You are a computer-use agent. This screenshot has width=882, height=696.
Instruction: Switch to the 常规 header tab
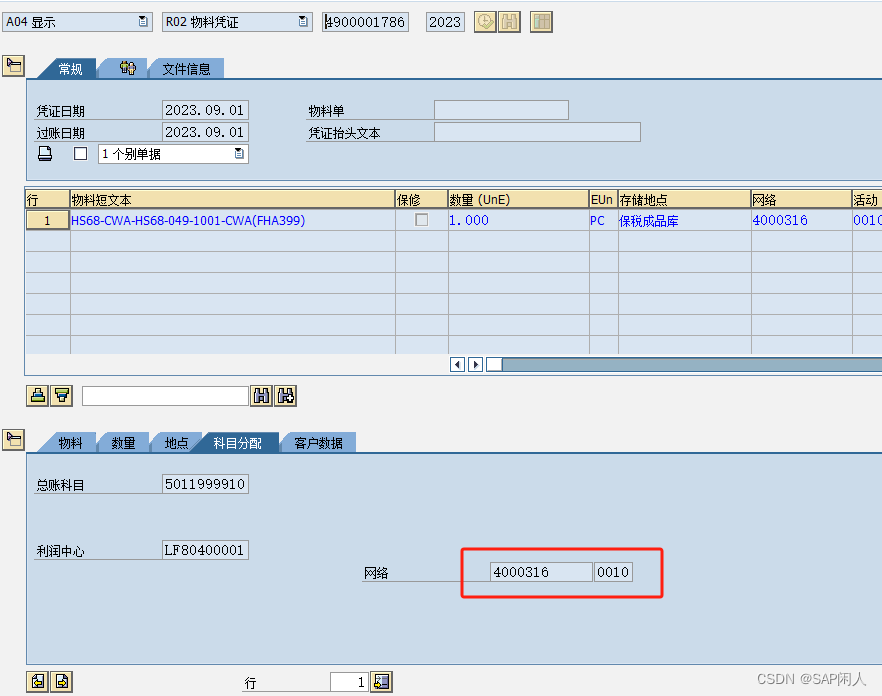[71, 69]
